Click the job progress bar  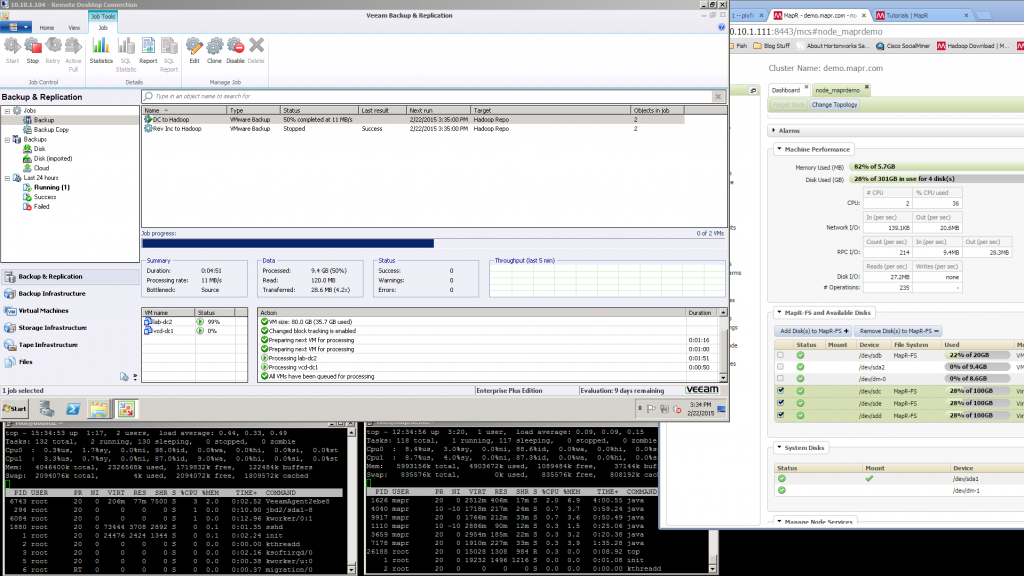(434, 244)
